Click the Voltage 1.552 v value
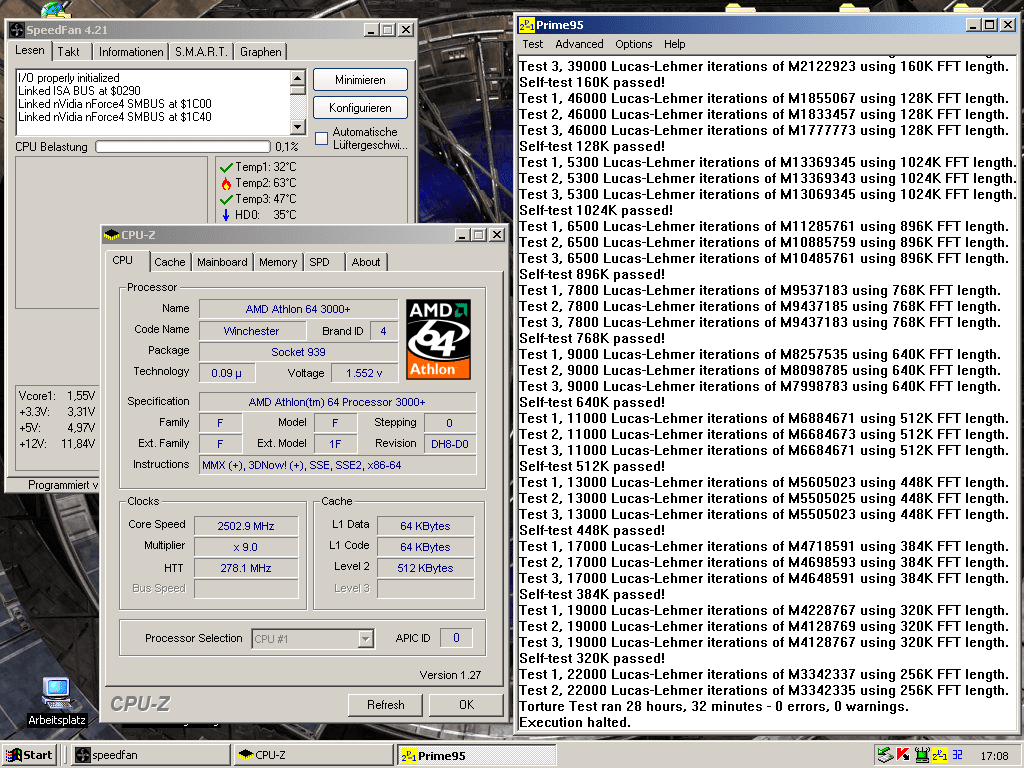Screen dimensions: 1024x768 click(x=364, y=373)
